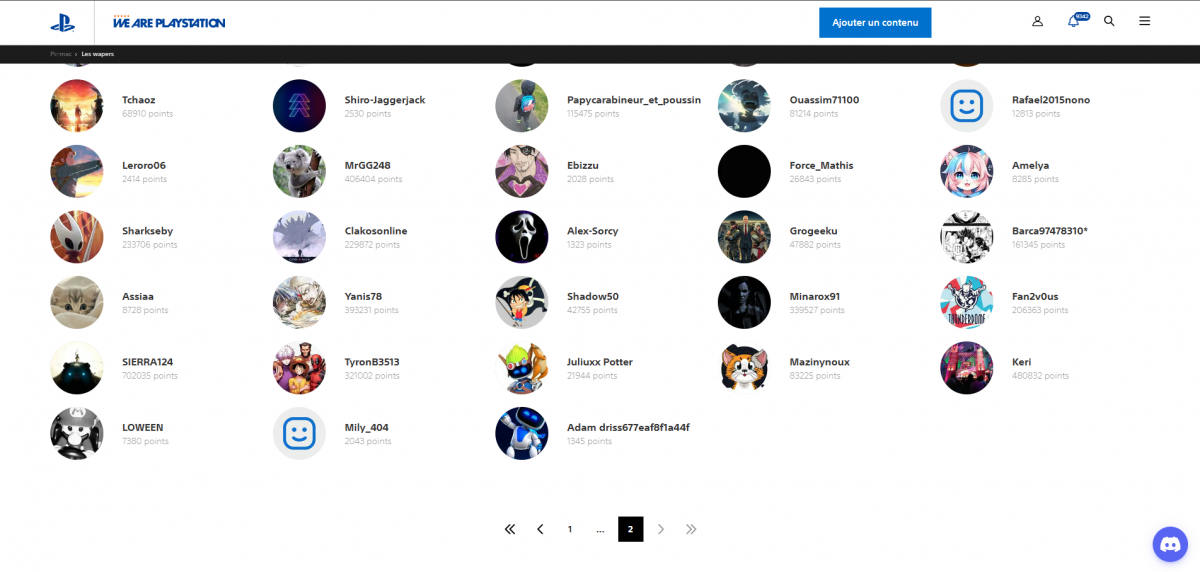Click the PlayStation logo icon

pos(62,22)
